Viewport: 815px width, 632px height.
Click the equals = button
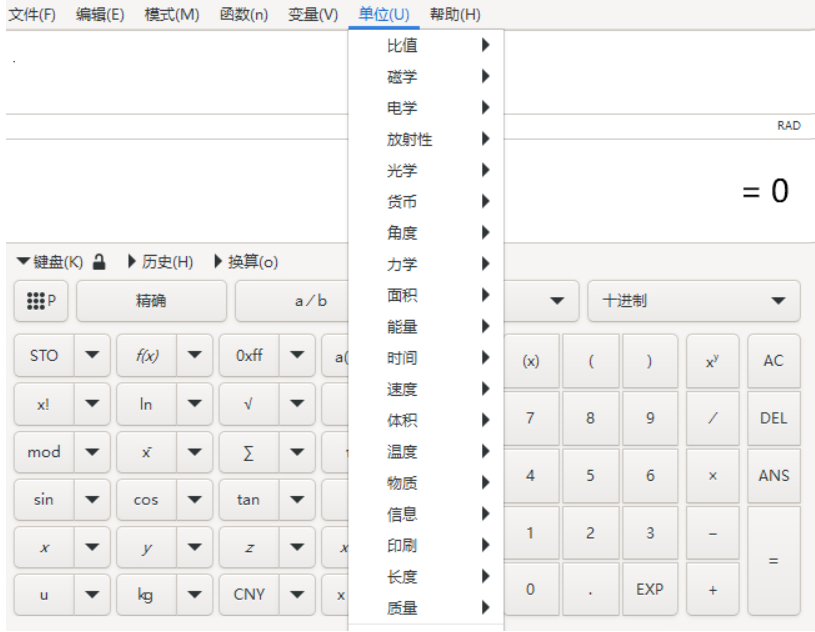[x=773, y=561]
